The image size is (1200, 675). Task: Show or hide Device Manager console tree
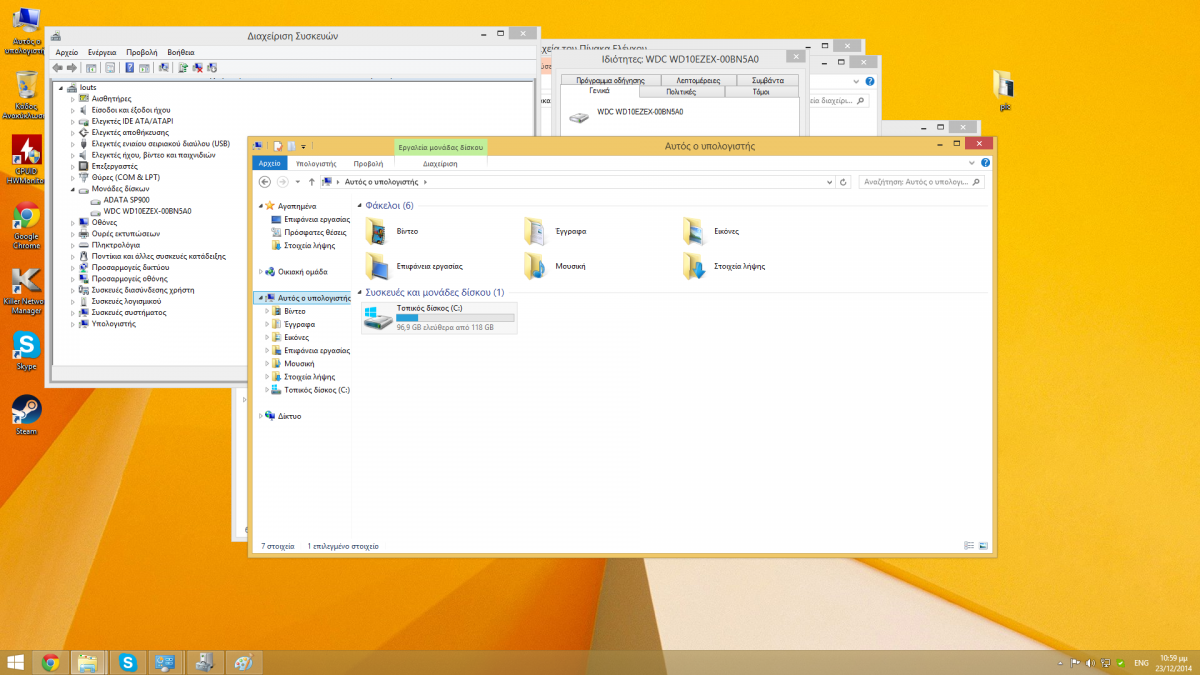point(91,68)
